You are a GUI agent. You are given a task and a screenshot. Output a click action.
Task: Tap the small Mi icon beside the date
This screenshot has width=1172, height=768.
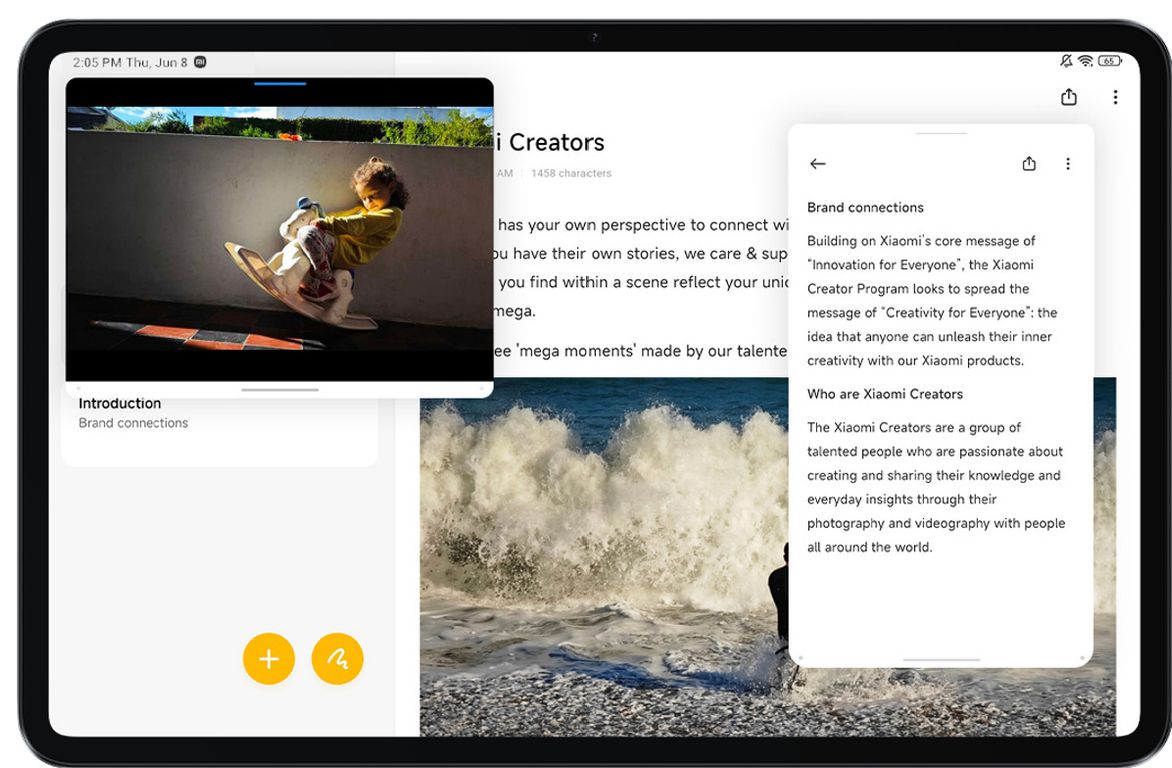tap(200, 62)
